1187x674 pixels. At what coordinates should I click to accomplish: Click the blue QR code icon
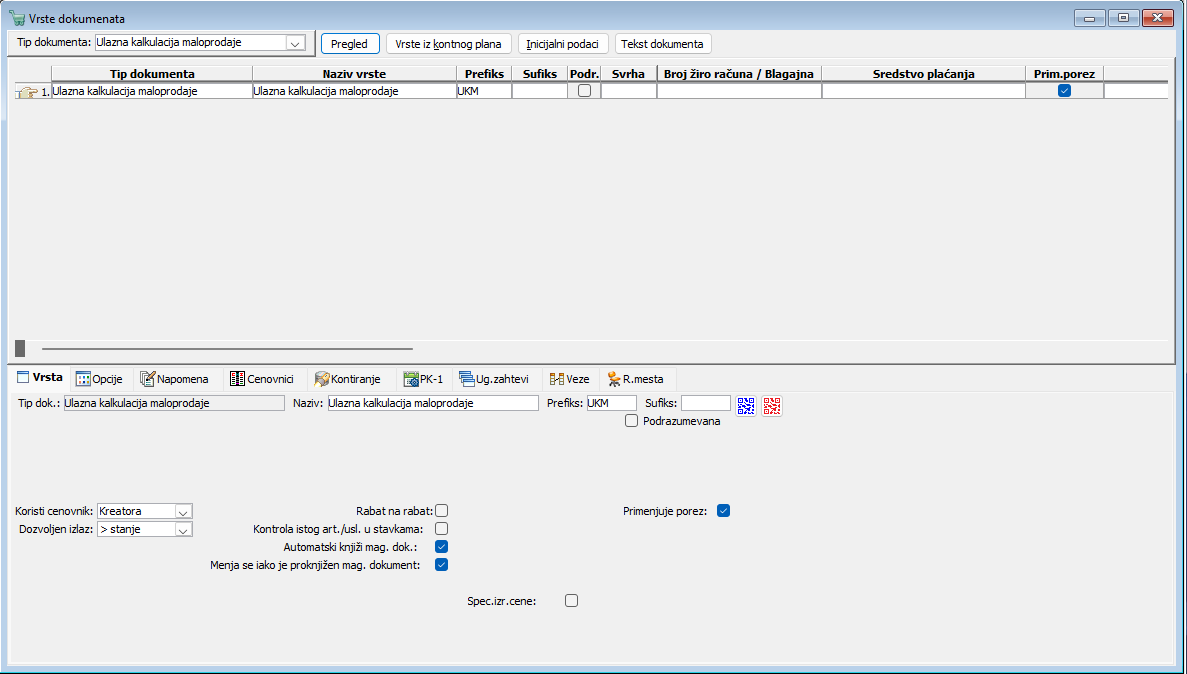click(x=746, y=406)
